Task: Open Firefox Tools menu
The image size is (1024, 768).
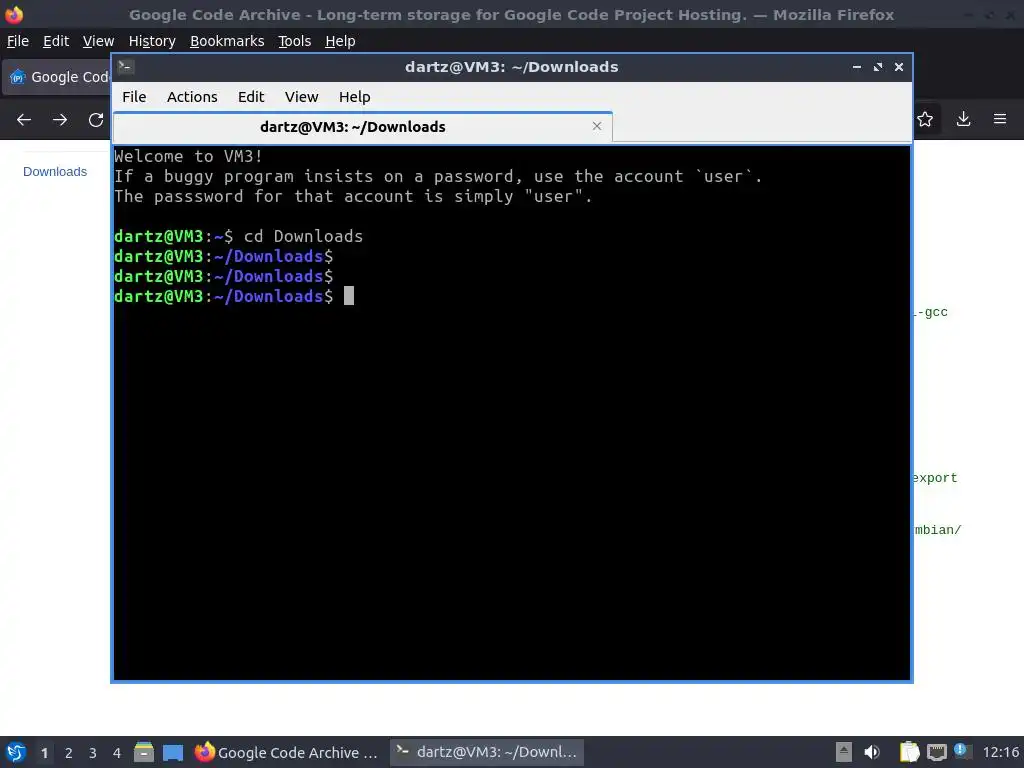Action: point(295,41)
